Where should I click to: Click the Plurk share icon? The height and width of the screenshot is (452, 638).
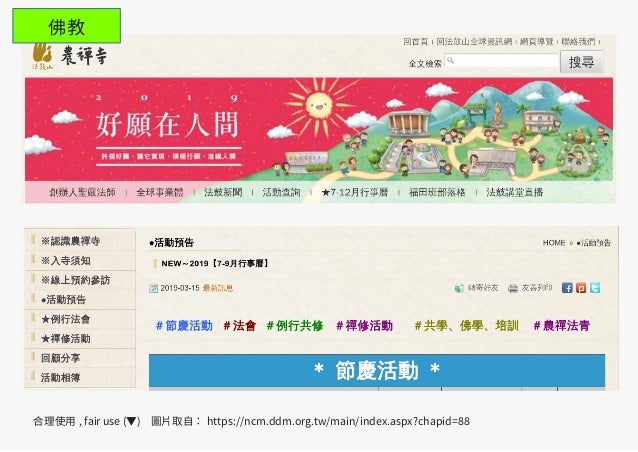pyautogui.click(x=581, y=288)
